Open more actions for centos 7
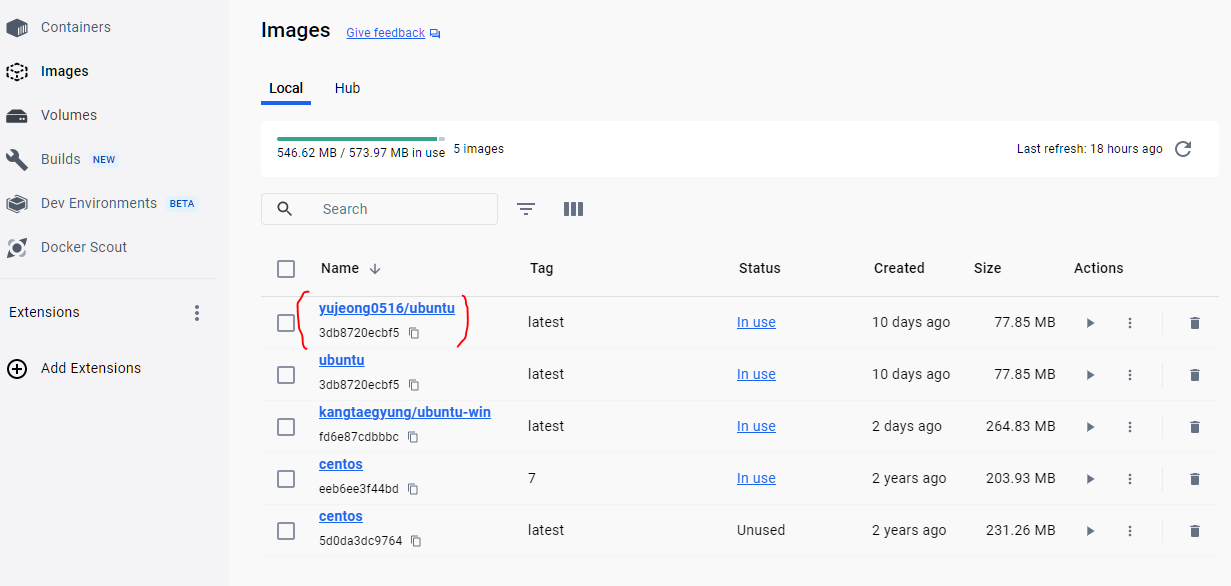 coord(1130,479)
